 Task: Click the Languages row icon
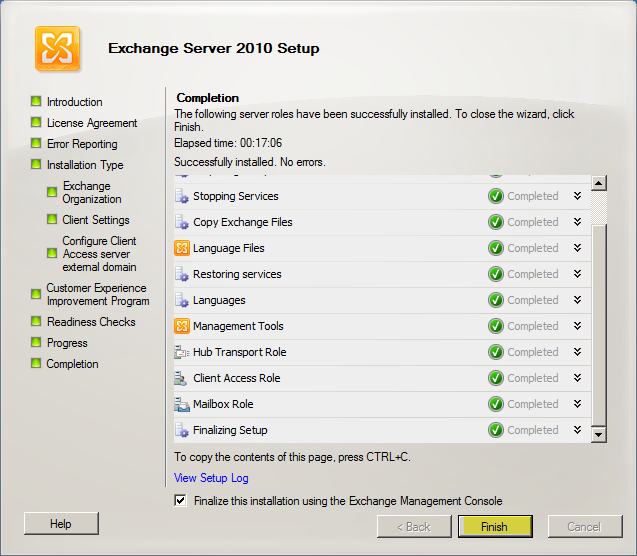pyautogui.click(x=182, y=300)
